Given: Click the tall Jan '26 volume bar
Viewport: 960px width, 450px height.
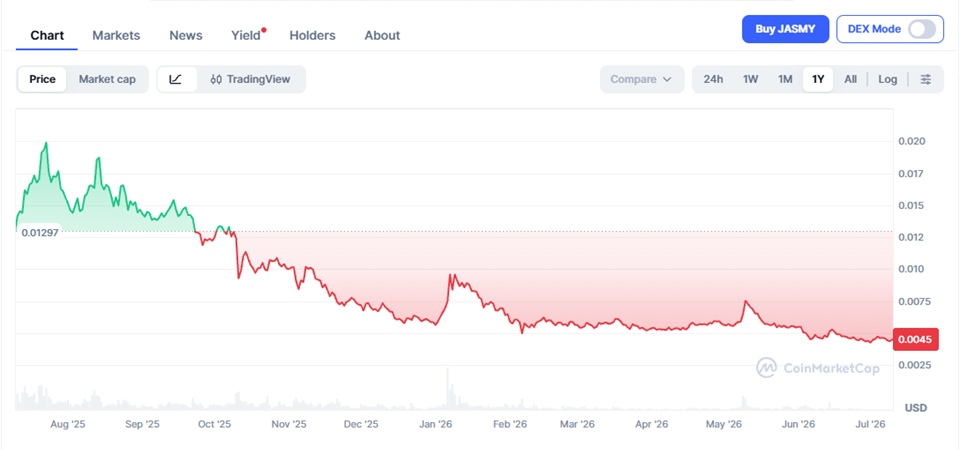Looking at the screenshot, I should coord(448,389).
